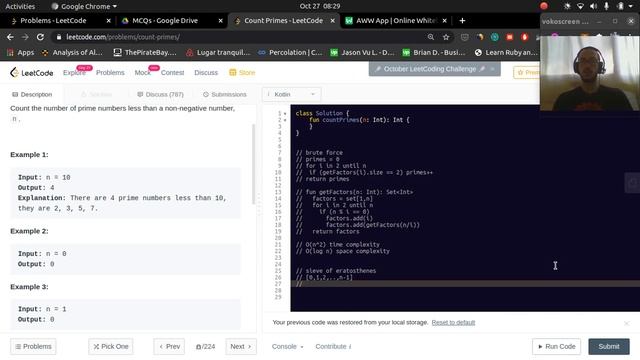Click red recording indicator in top bar

pyautogui.click(x=544, y=6)
